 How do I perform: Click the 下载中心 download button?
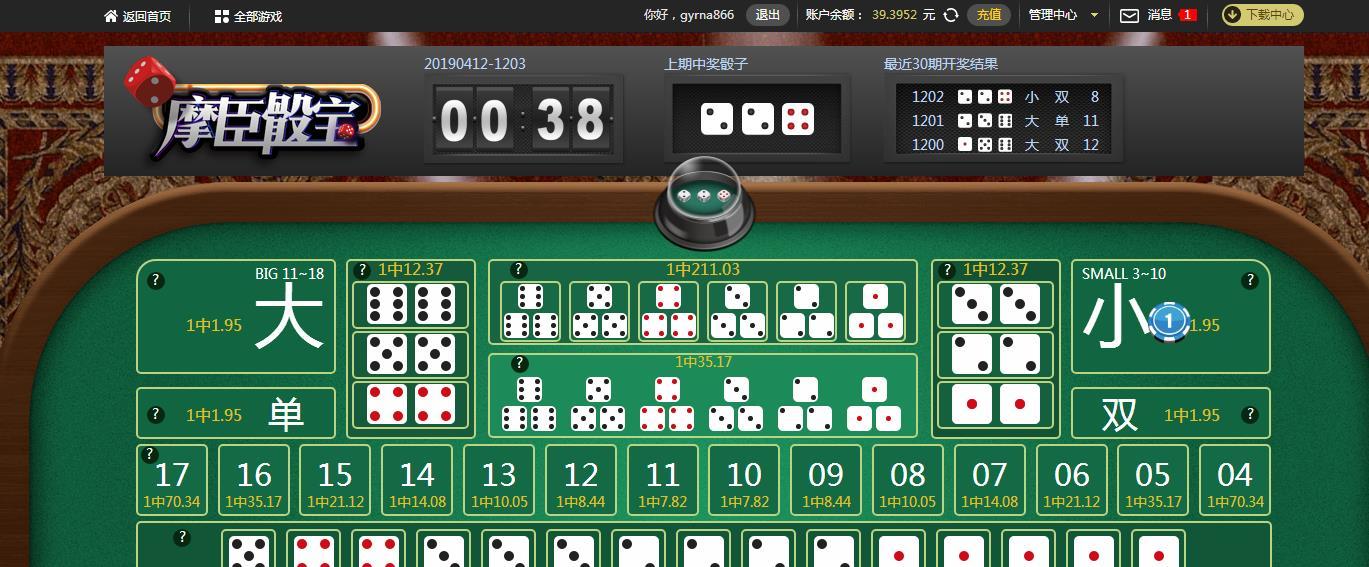pyautogui.click(x=1263, y=15)
